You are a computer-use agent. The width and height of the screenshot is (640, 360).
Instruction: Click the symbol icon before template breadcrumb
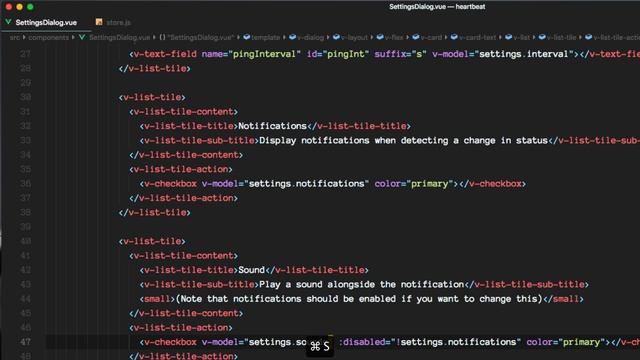247,37
